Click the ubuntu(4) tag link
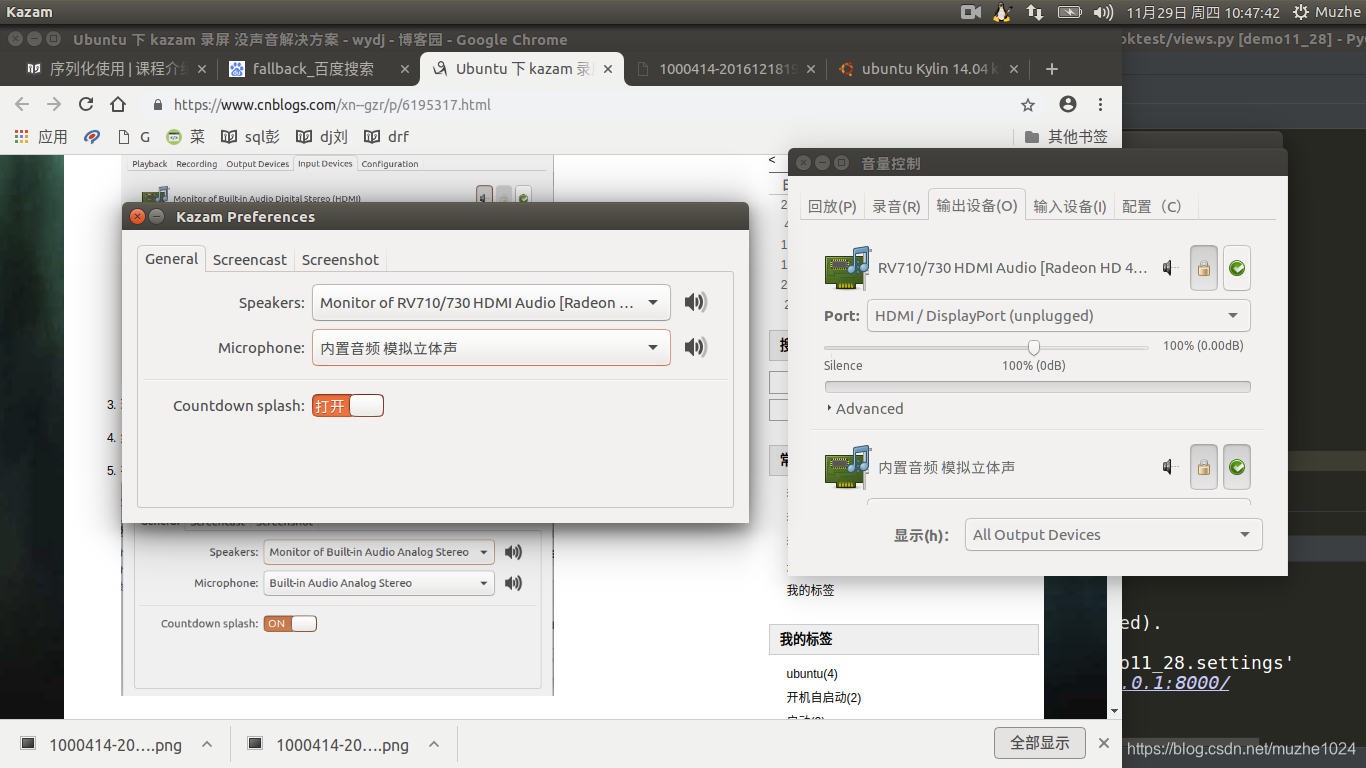Image resolution: width=1366 pixels, height=768 pixels. (x=812, y=674)
